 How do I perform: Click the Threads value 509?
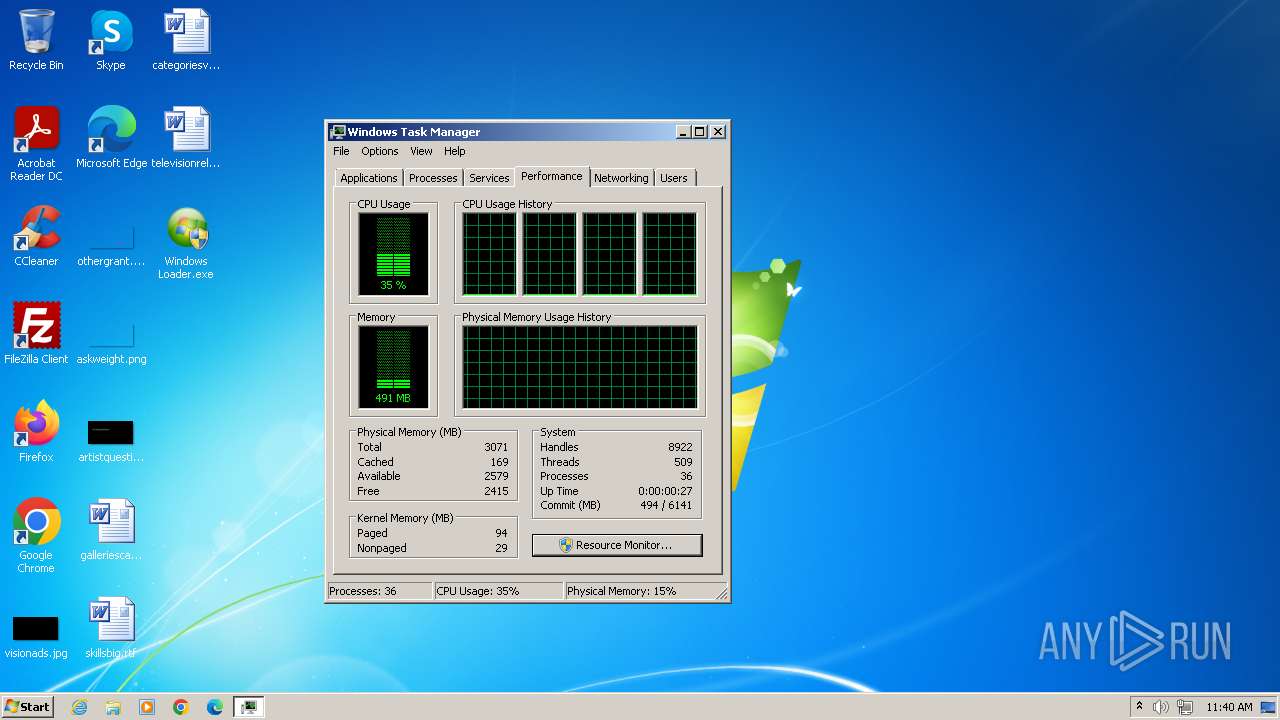(683, 462)
